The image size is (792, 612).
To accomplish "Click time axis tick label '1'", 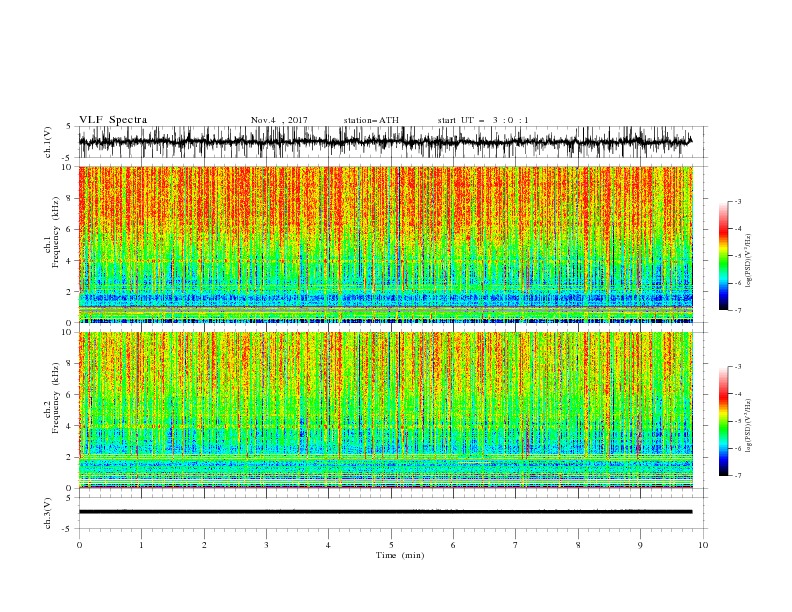I will click(x=141, y=545).
